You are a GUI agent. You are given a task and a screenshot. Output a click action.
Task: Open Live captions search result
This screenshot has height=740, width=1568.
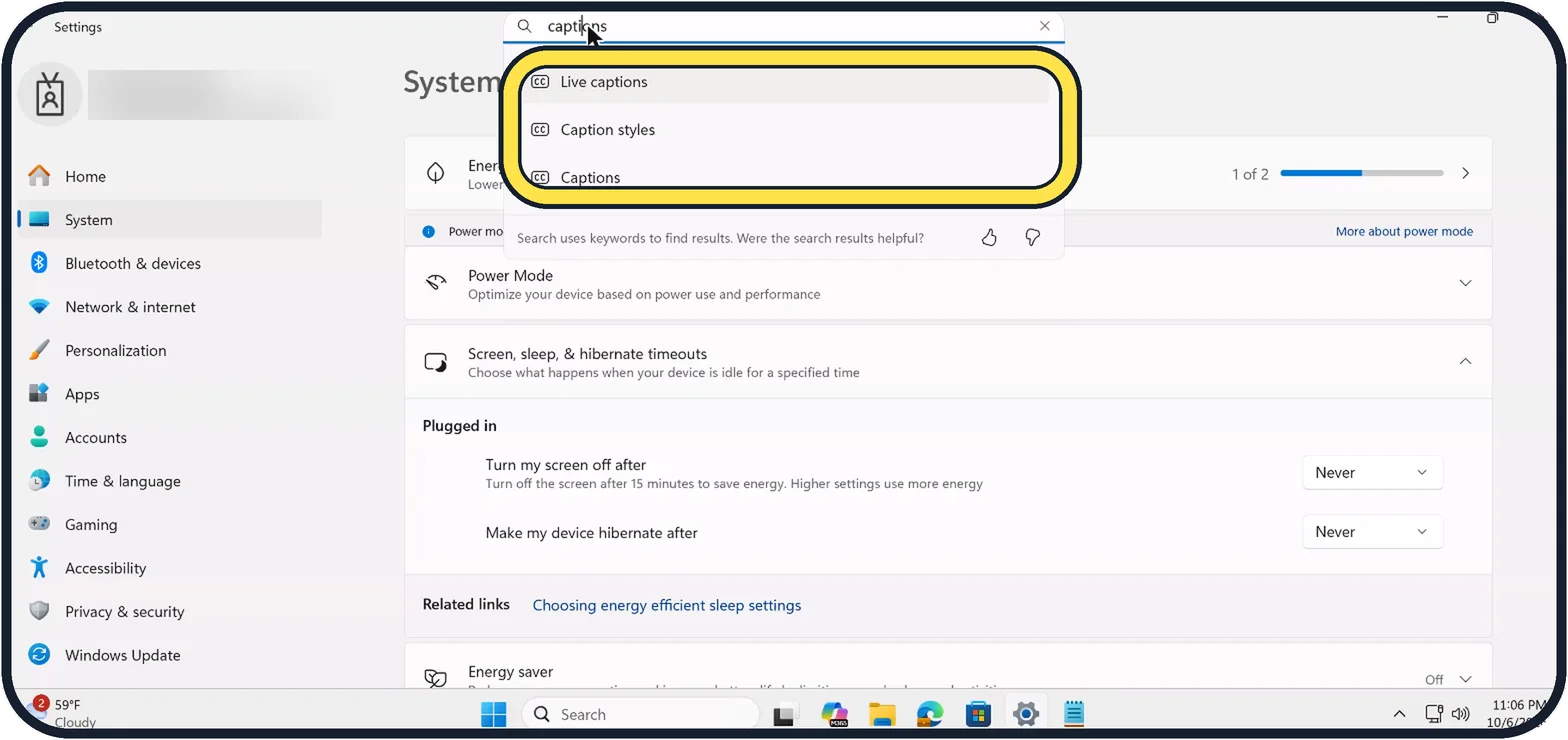pos(786,82)
